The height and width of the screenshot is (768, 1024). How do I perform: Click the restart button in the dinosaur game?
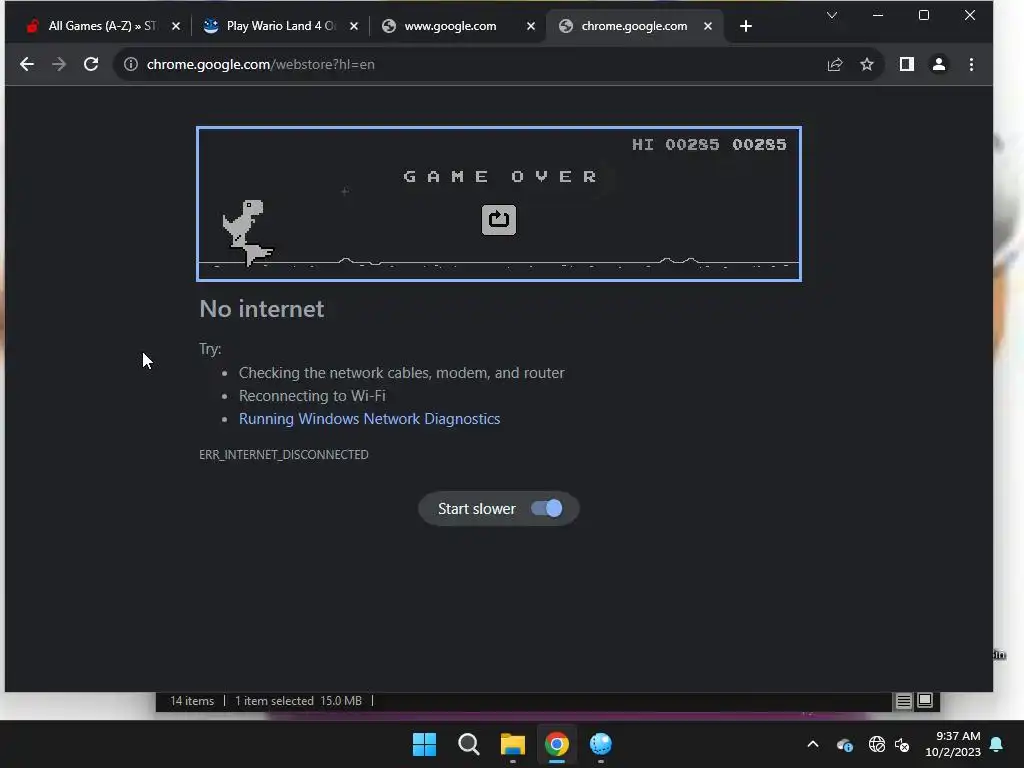pos(498,219)
